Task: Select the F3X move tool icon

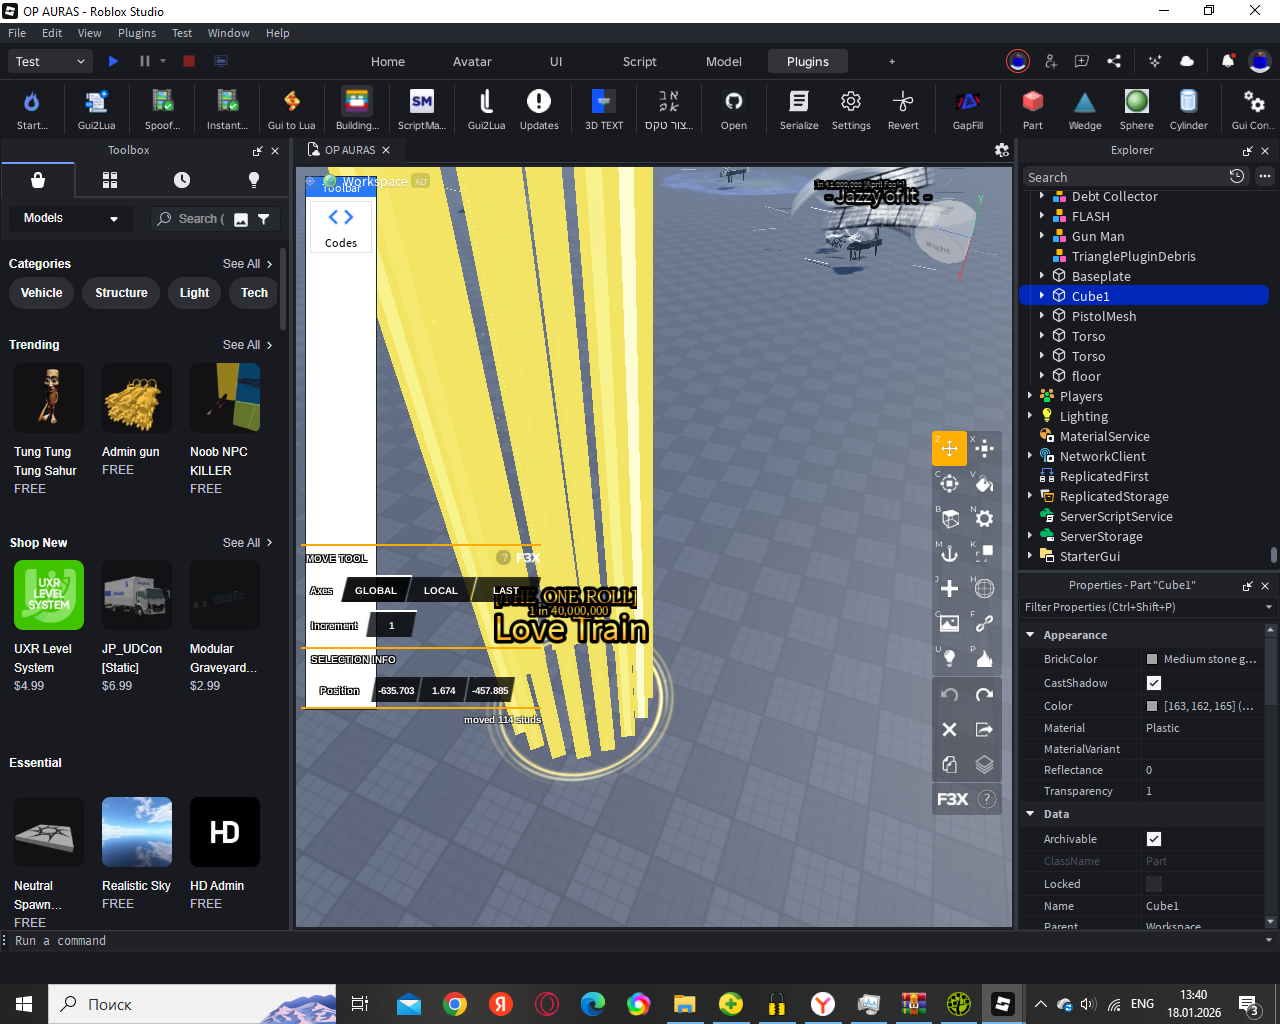Action: coord(949,448)
